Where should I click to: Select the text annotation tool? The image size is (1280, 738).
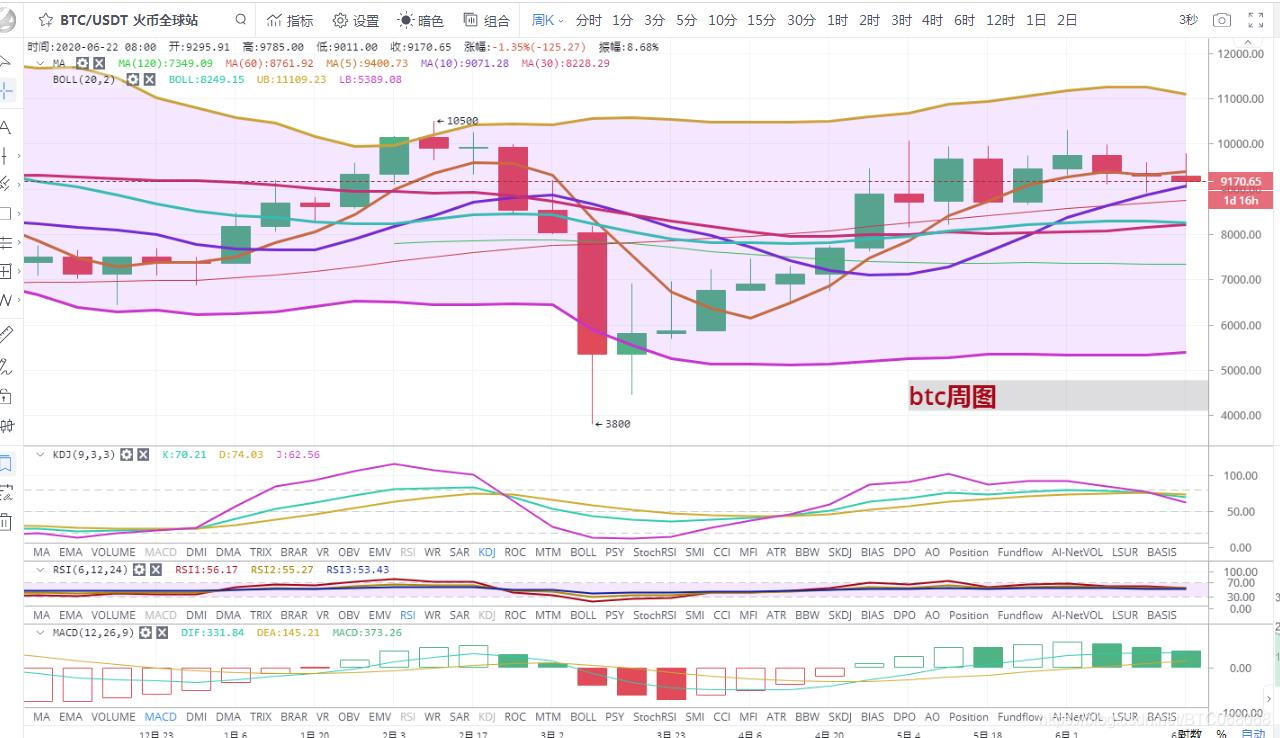pyautogui.click(x=6, y=127)
